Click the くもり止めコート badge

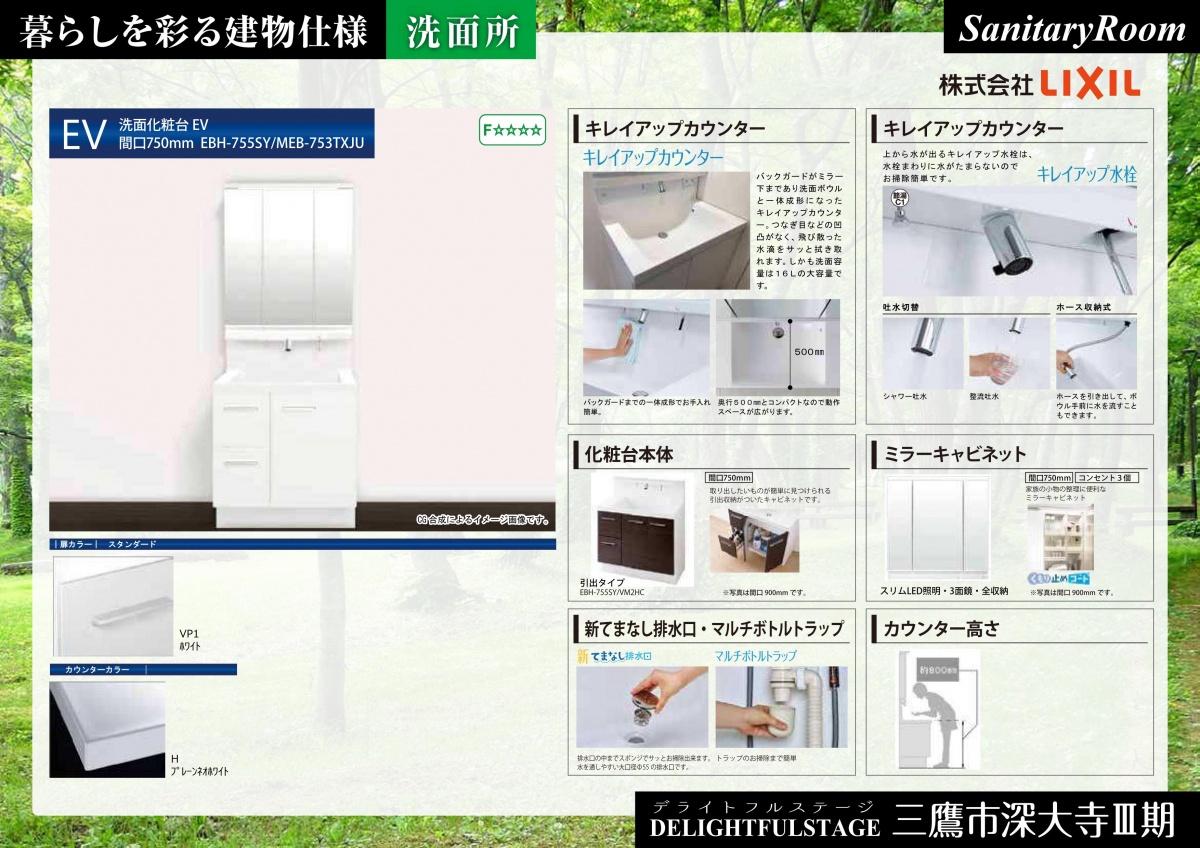point(1059,579)
